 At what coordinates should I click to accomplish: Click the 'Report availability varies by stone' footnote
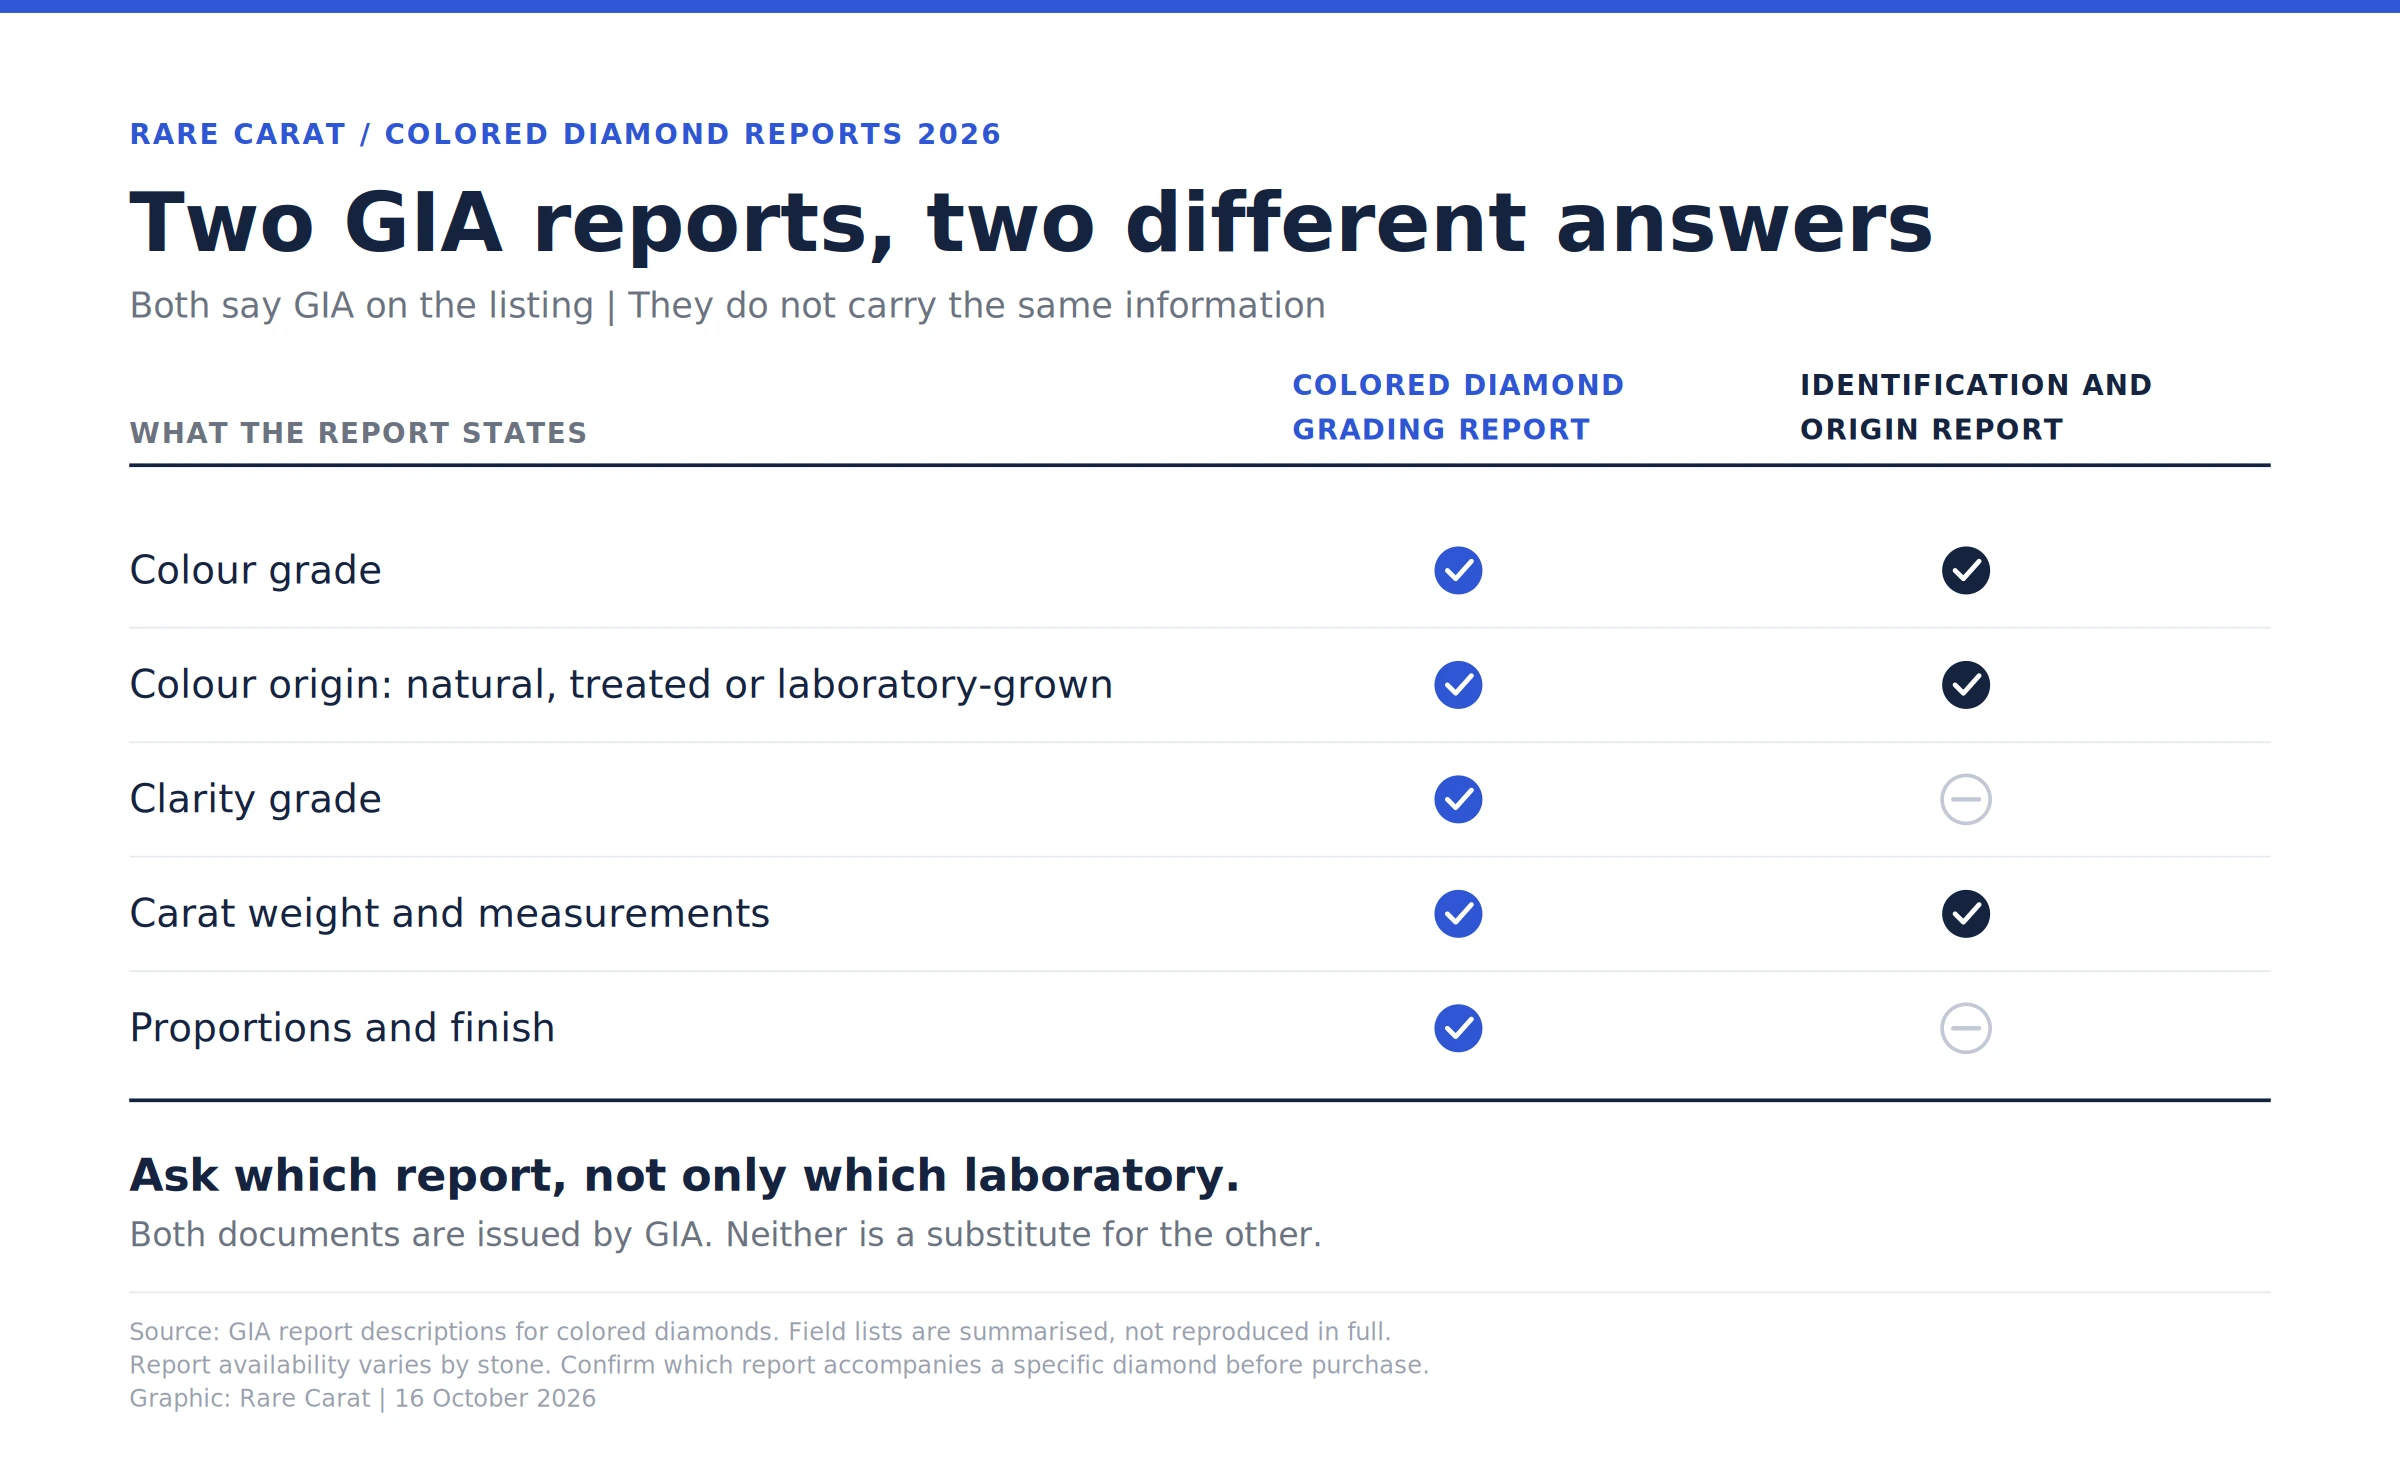[779, 1365]
